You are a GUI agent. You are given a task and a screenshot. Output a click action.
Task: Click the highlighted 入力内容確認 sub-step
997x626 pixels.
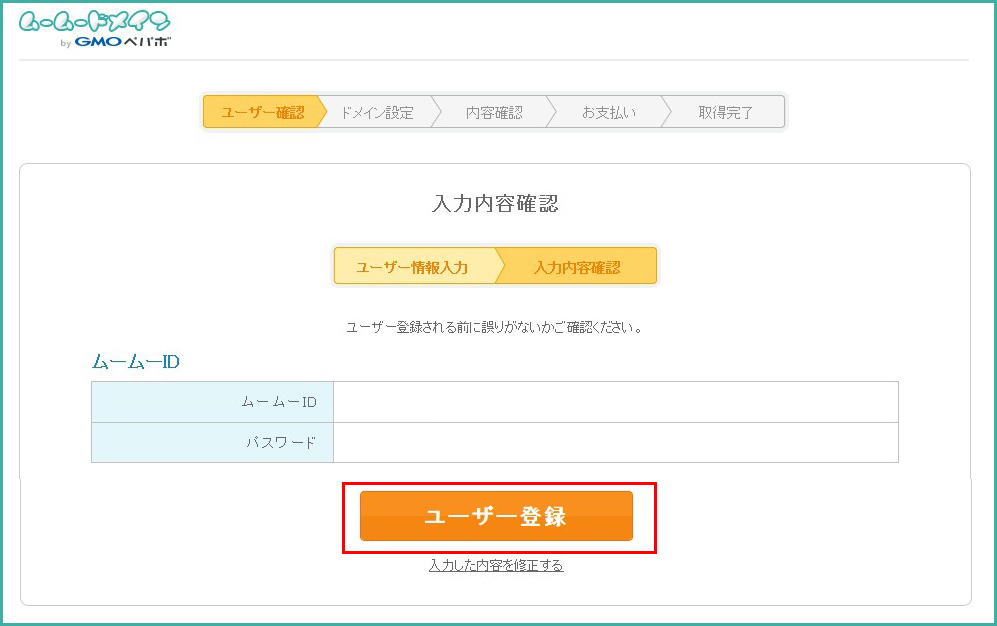[x=577, y=267]
